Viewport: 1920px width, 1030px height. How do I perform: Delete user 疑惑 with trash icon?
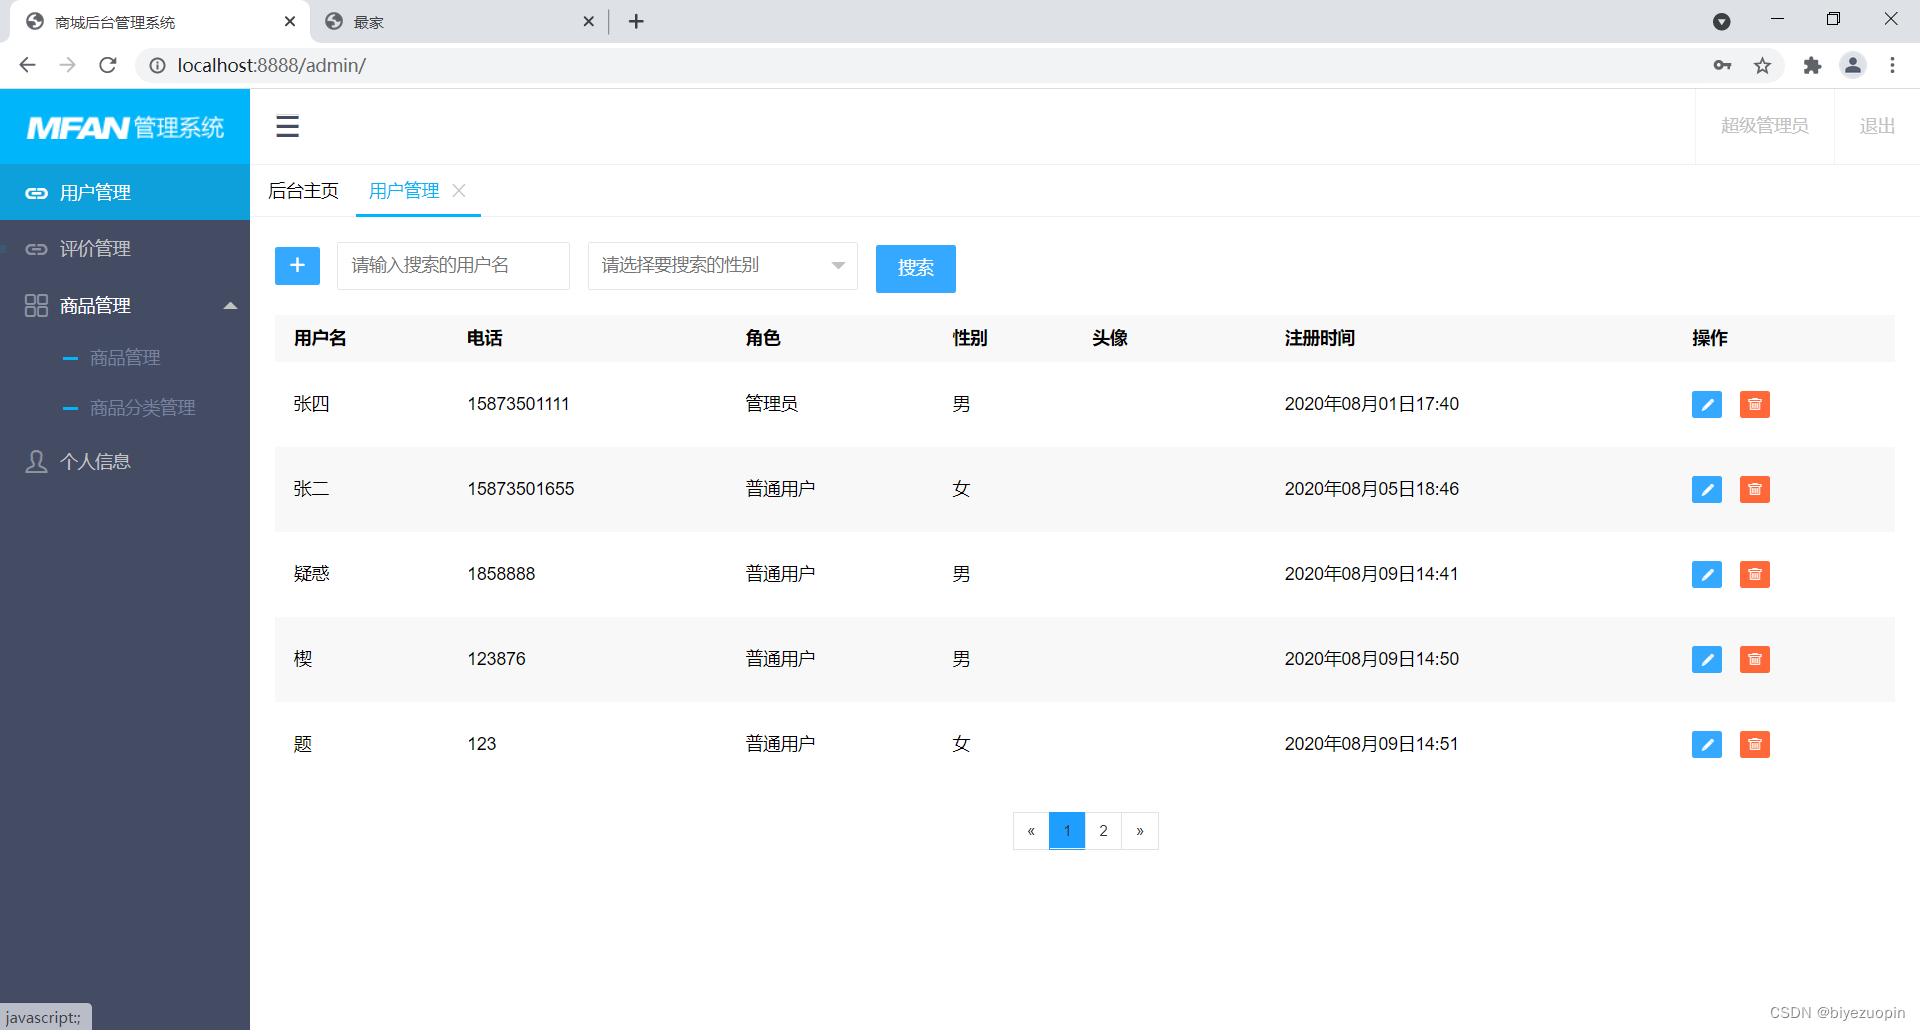[1754, 575]
